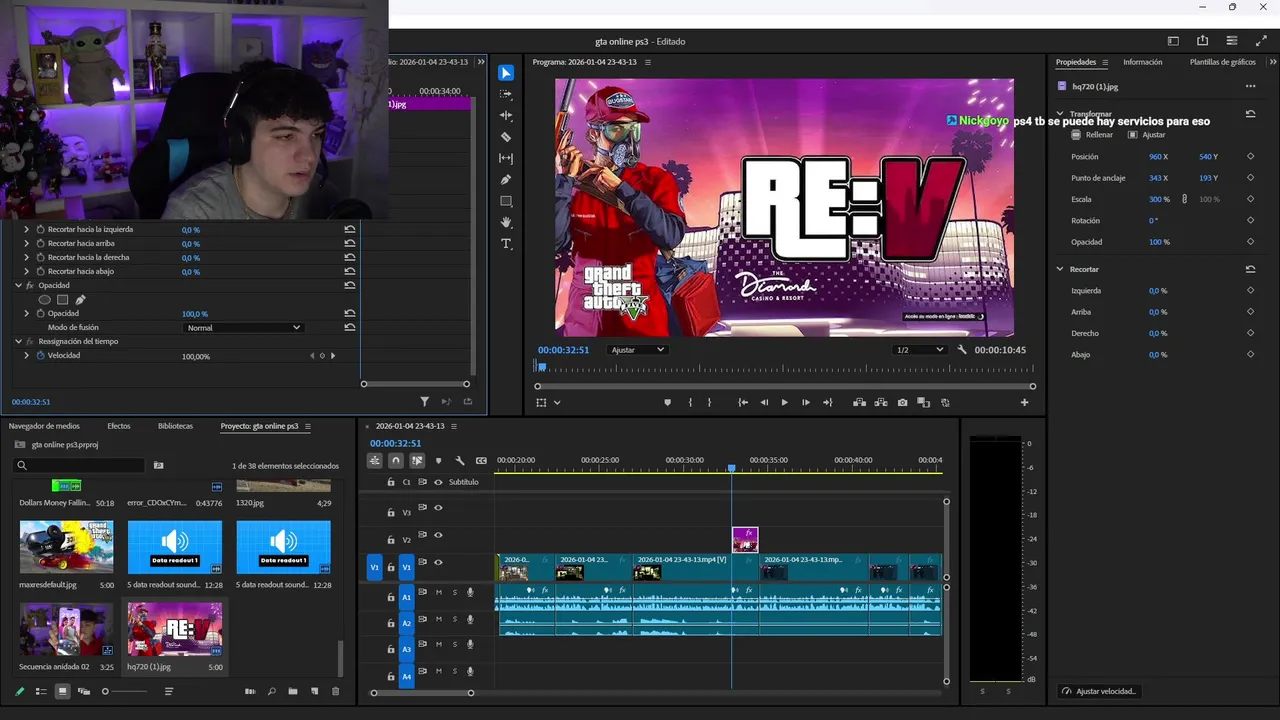Click the project panel zoom slider
The width and height of the screenshot is (1280, 720).
126,691
